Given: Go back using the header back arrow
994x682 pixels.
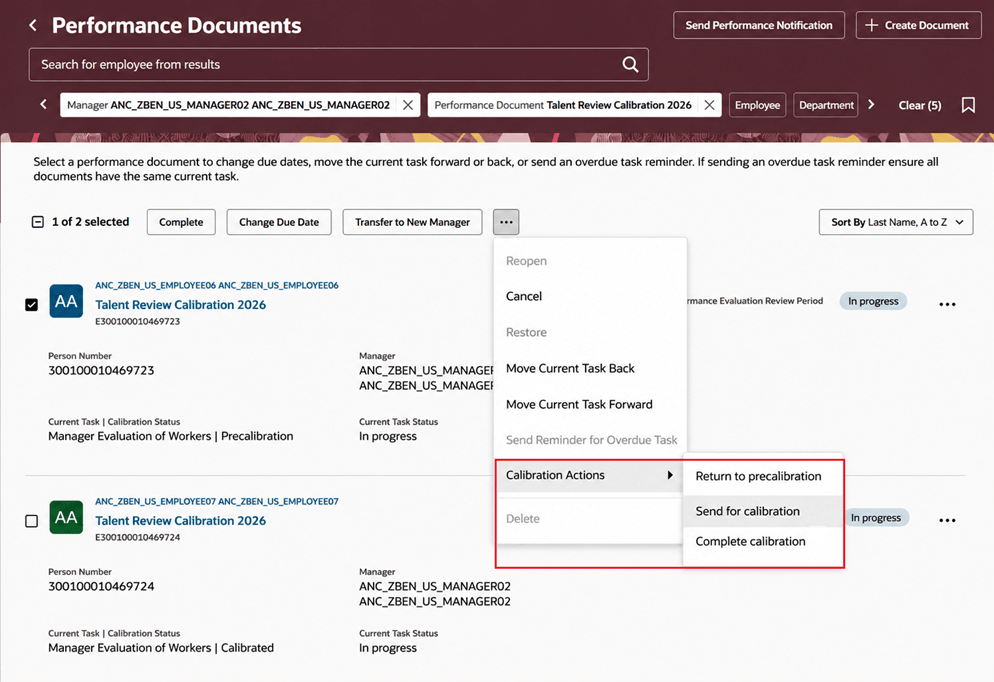Looking at the screenshot, I should point(33,25).
